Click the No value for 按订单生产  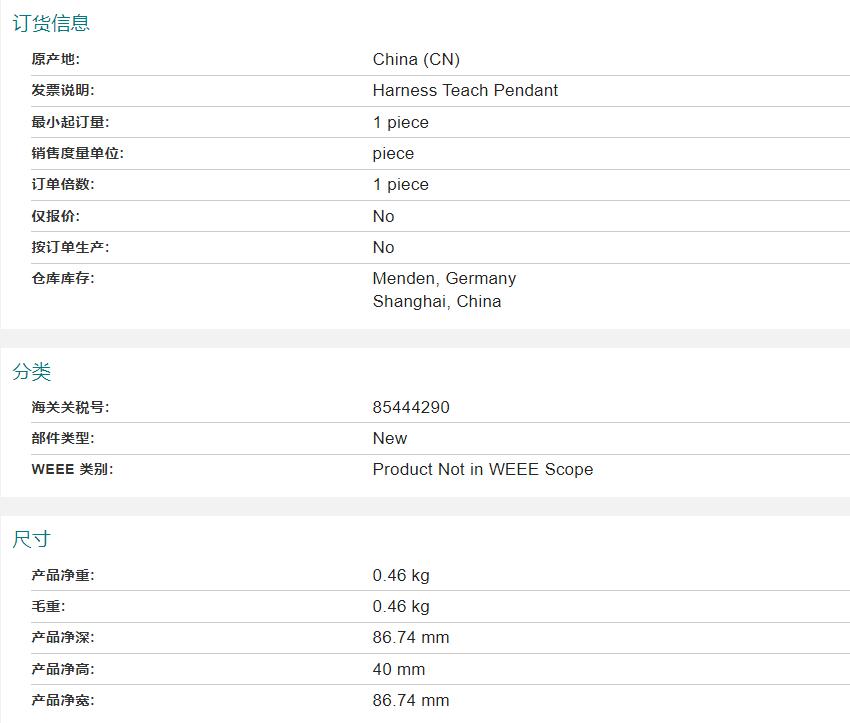pyautogui.click(x=383, y=247)
